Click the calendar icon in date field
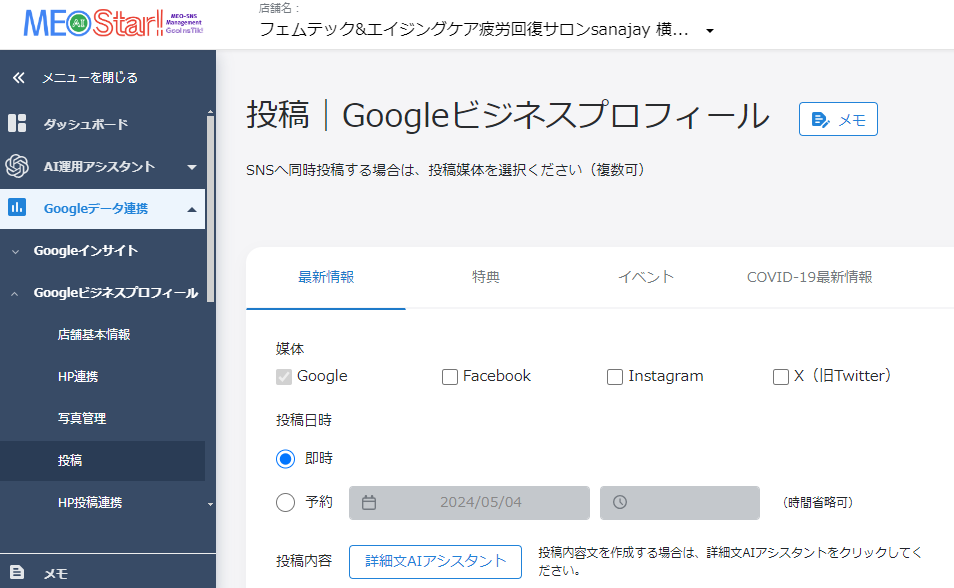Screen dimensions: 954x588 click(x=369, y=502)
